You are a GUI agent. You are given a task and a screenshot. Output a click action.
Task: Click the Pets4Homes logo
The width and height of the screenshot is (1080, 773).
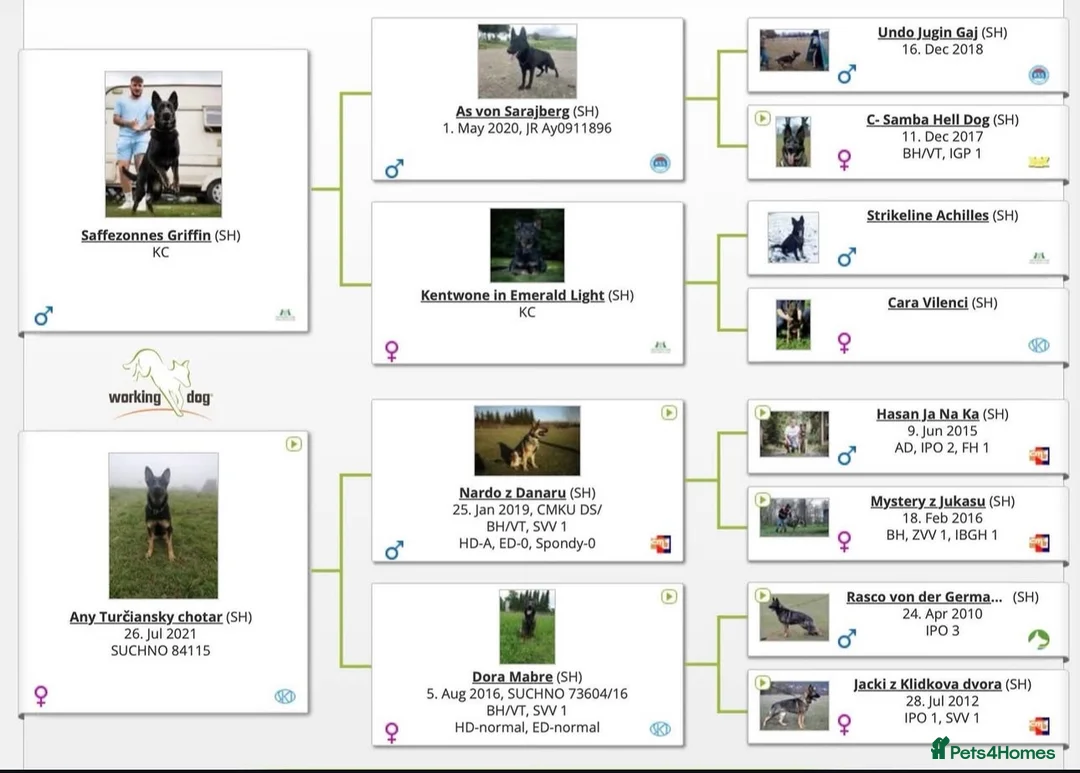click(992, 752)
